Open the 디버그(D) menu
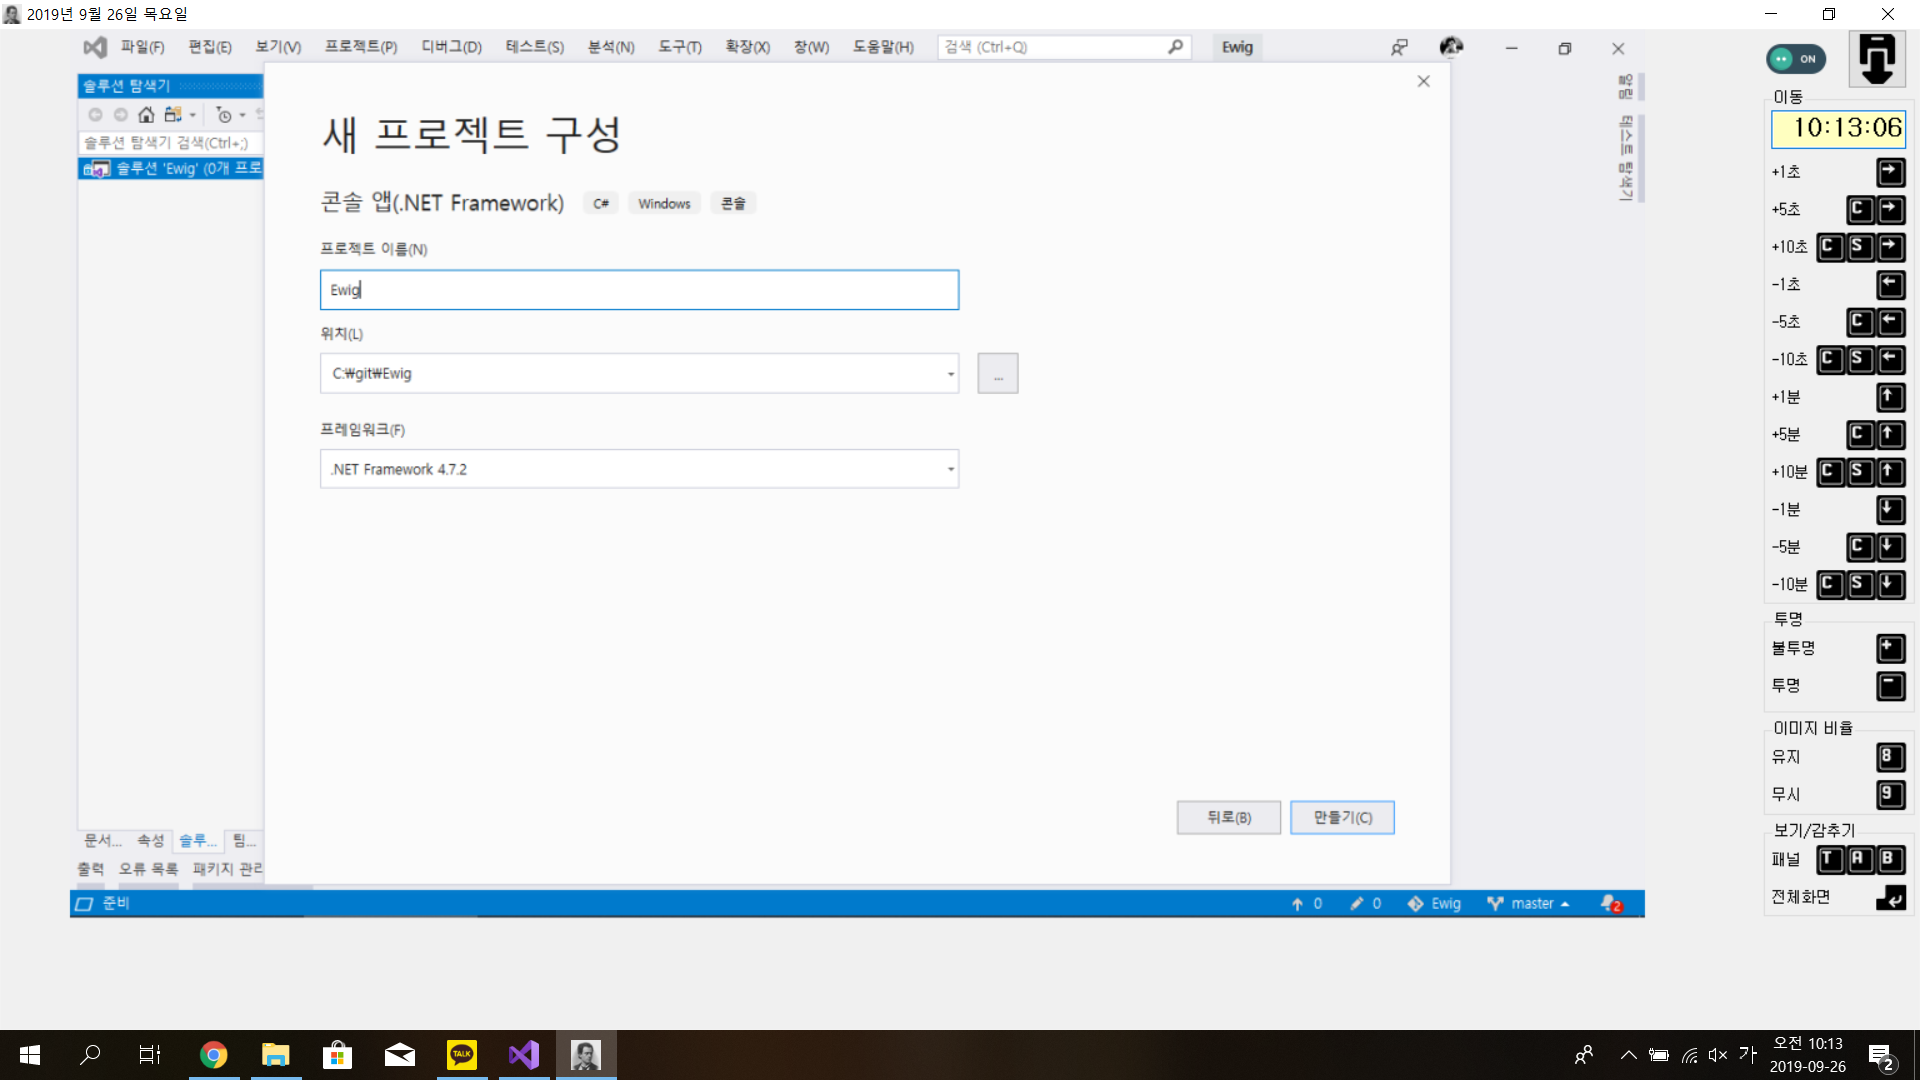This screenshot has width=1920, height=1080. coord(451,47)
